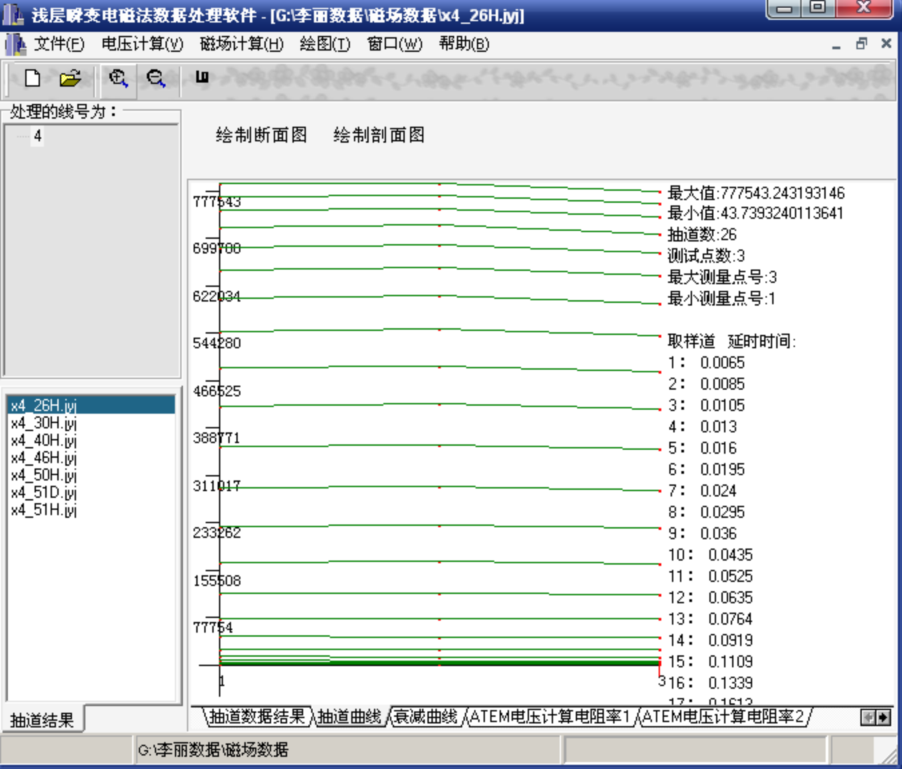Click the 绘制剖面图 button

click(379, 135)
